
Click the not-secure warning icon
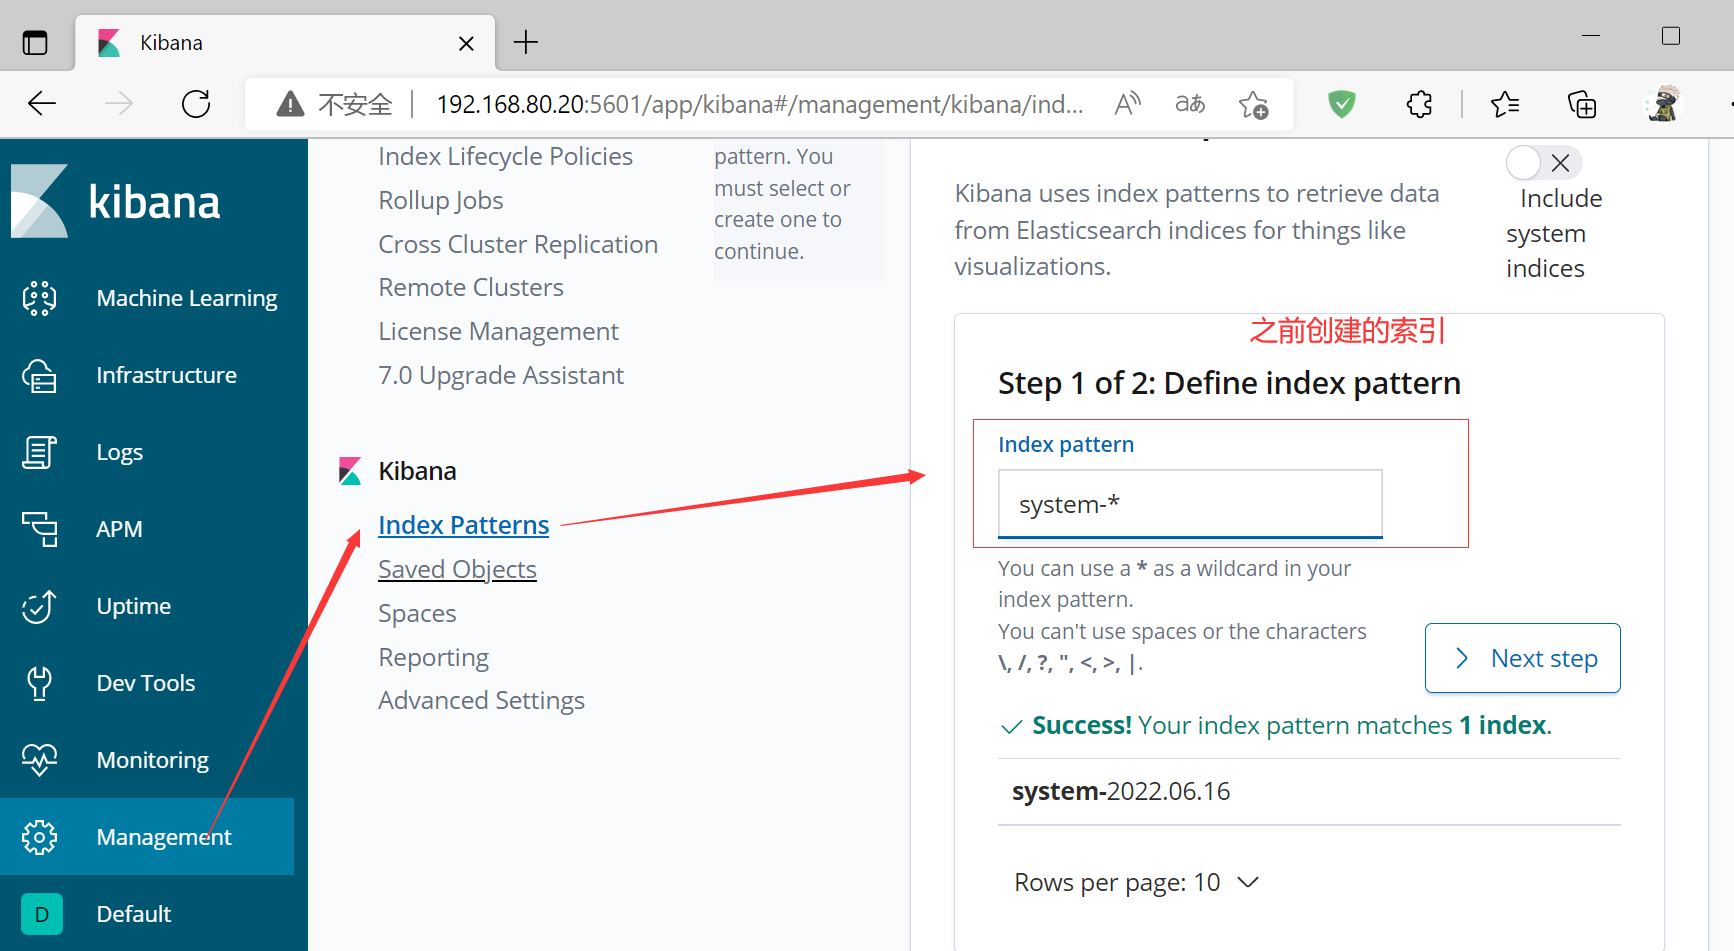[x=290, y=103]
